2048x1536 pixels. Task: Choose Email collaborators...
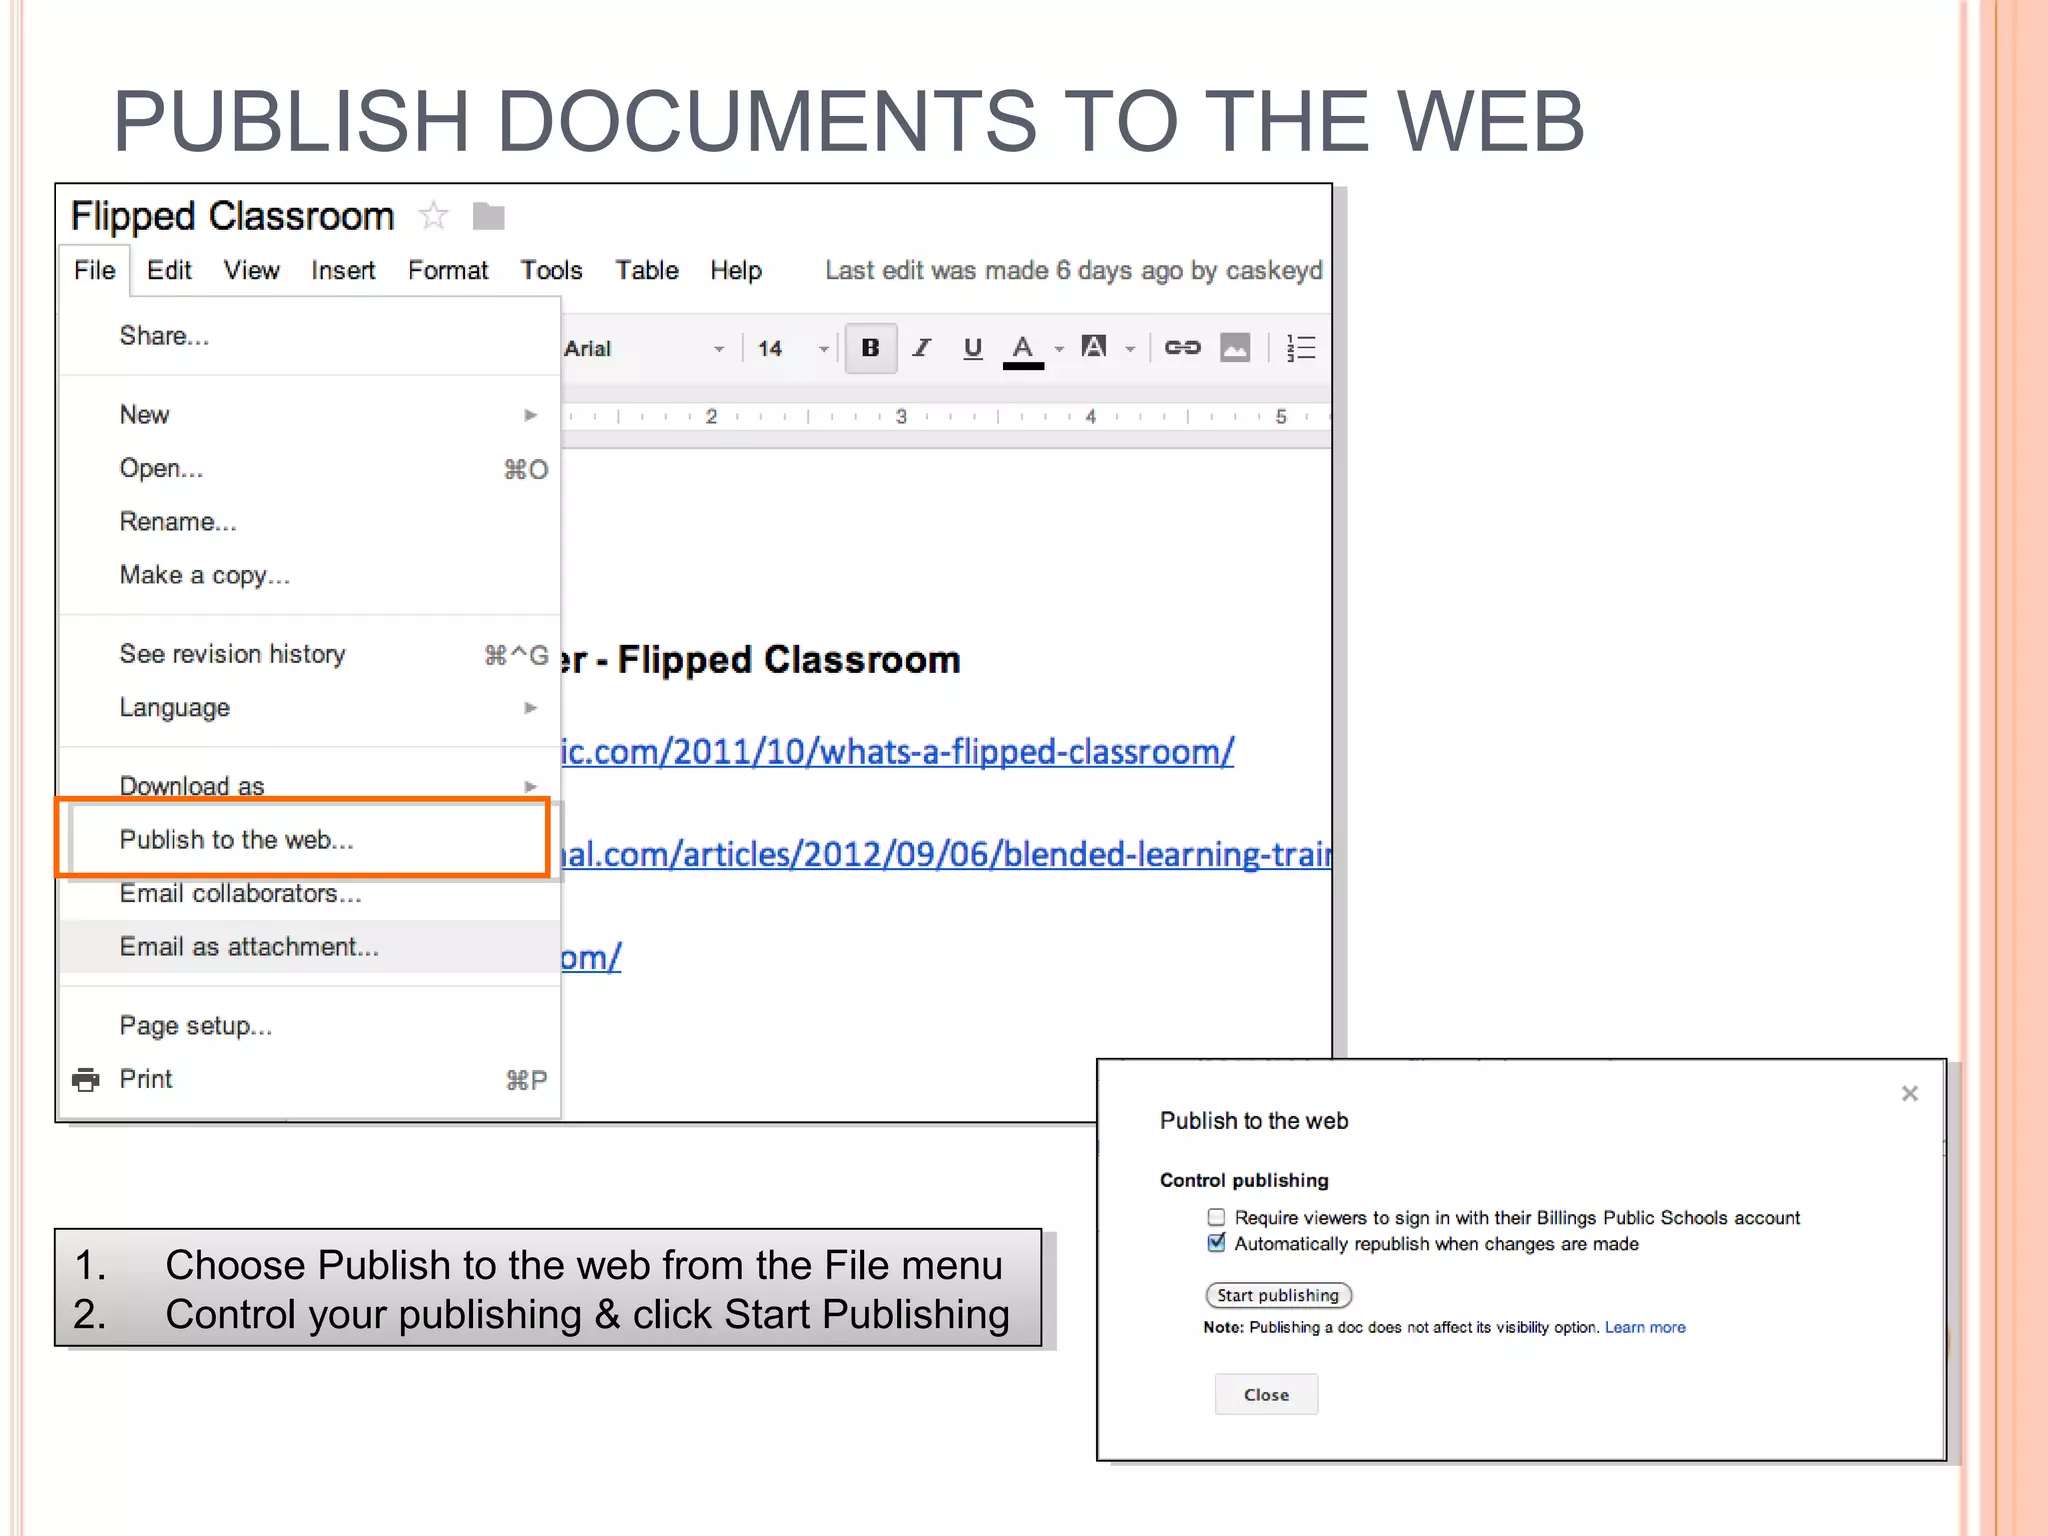click(x=310, y=893)
